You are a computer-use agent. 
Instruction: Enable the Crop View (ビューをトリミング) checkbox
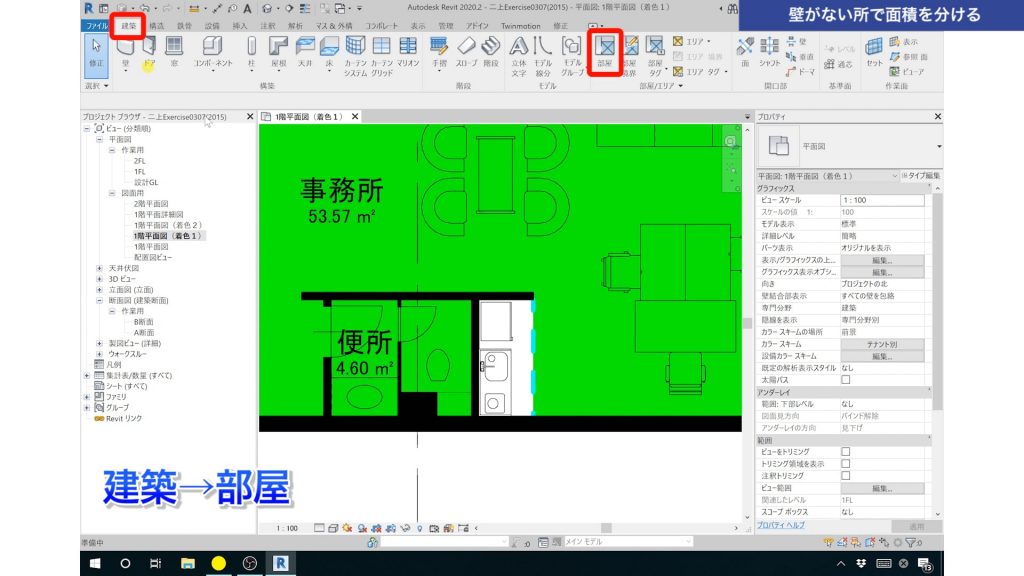847,451
